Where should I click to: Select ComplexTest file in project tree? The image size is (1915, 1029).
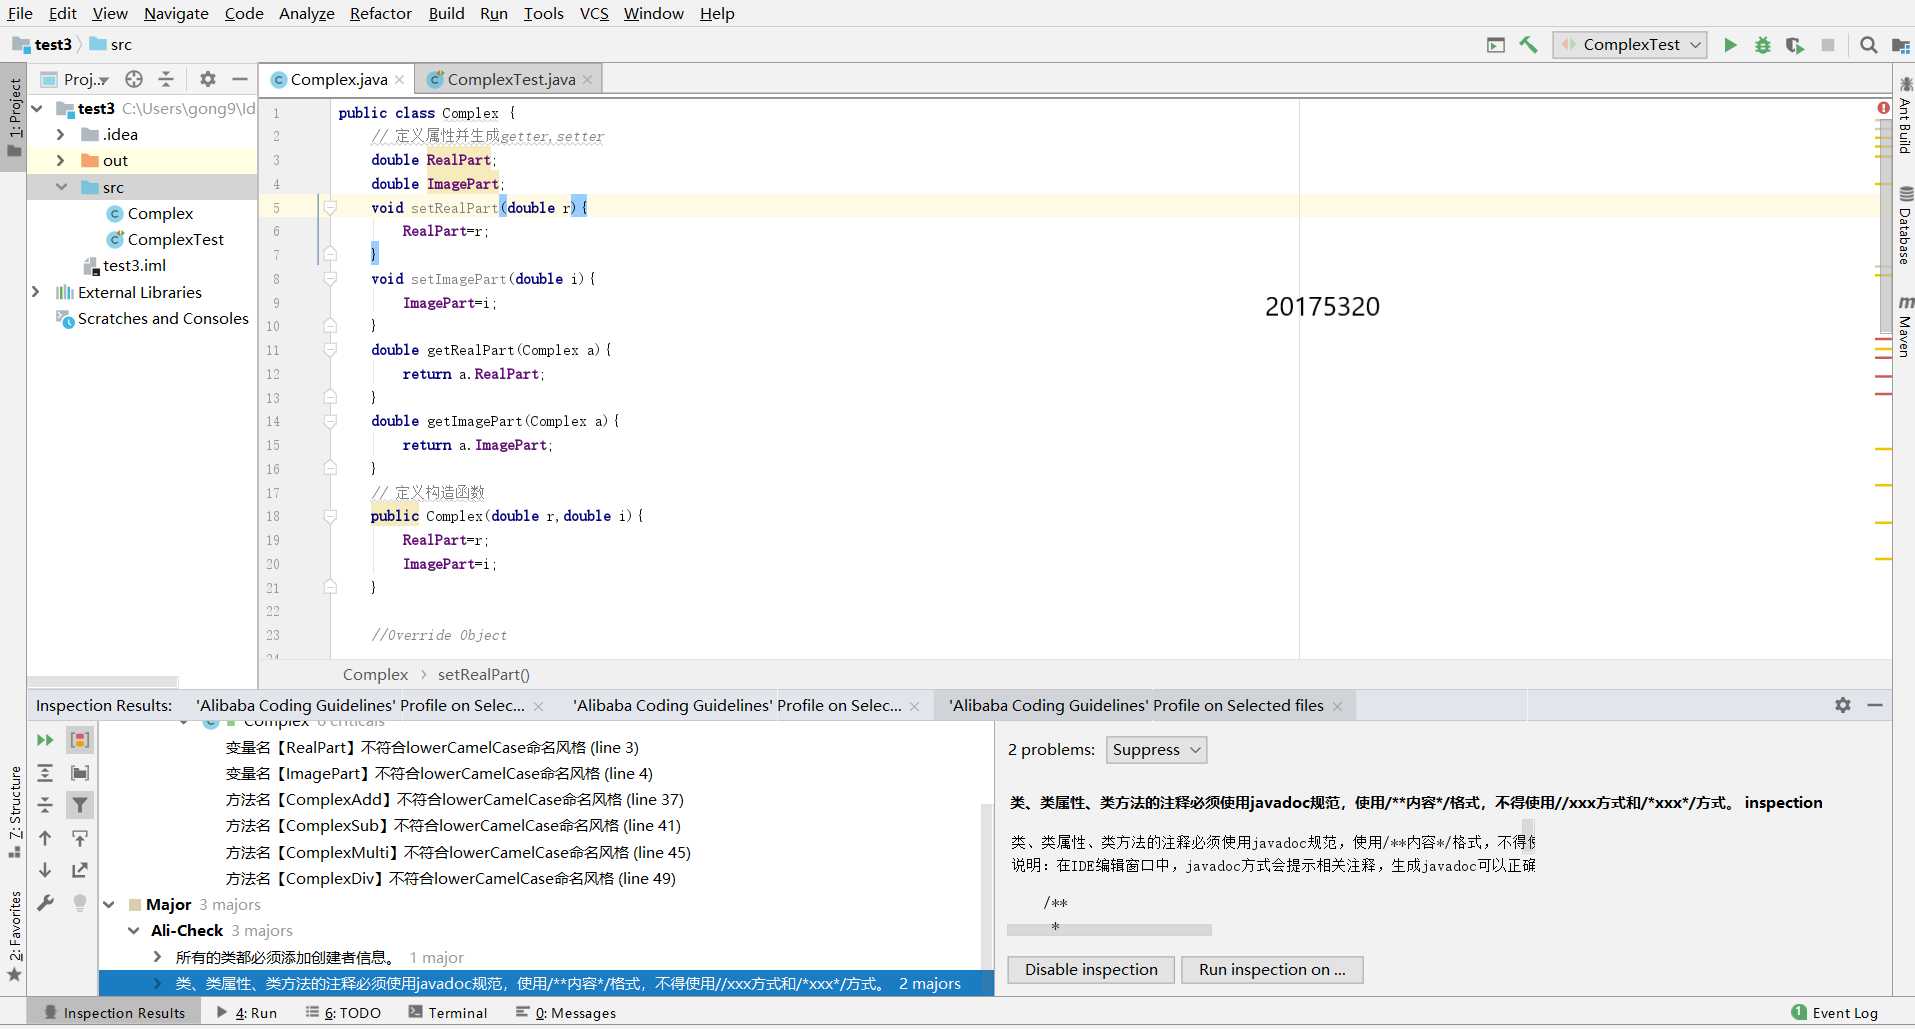click(175, 239)
